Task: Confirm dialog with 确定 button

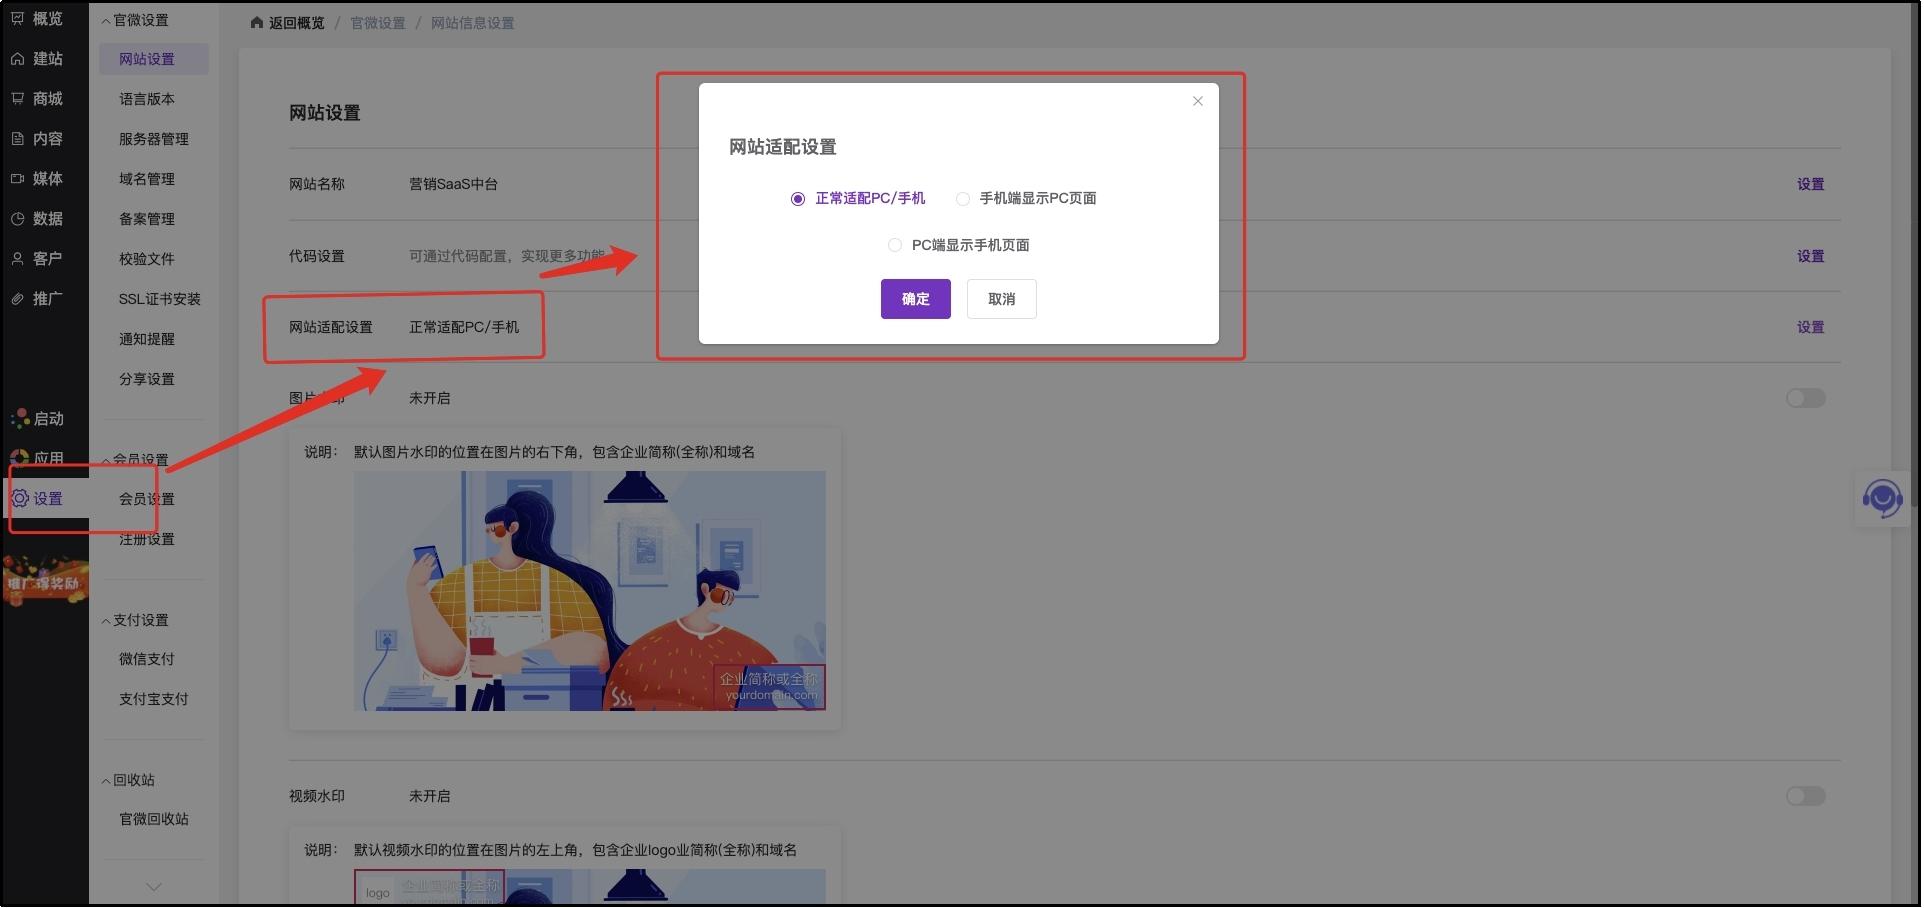Action: coord(916,299)
